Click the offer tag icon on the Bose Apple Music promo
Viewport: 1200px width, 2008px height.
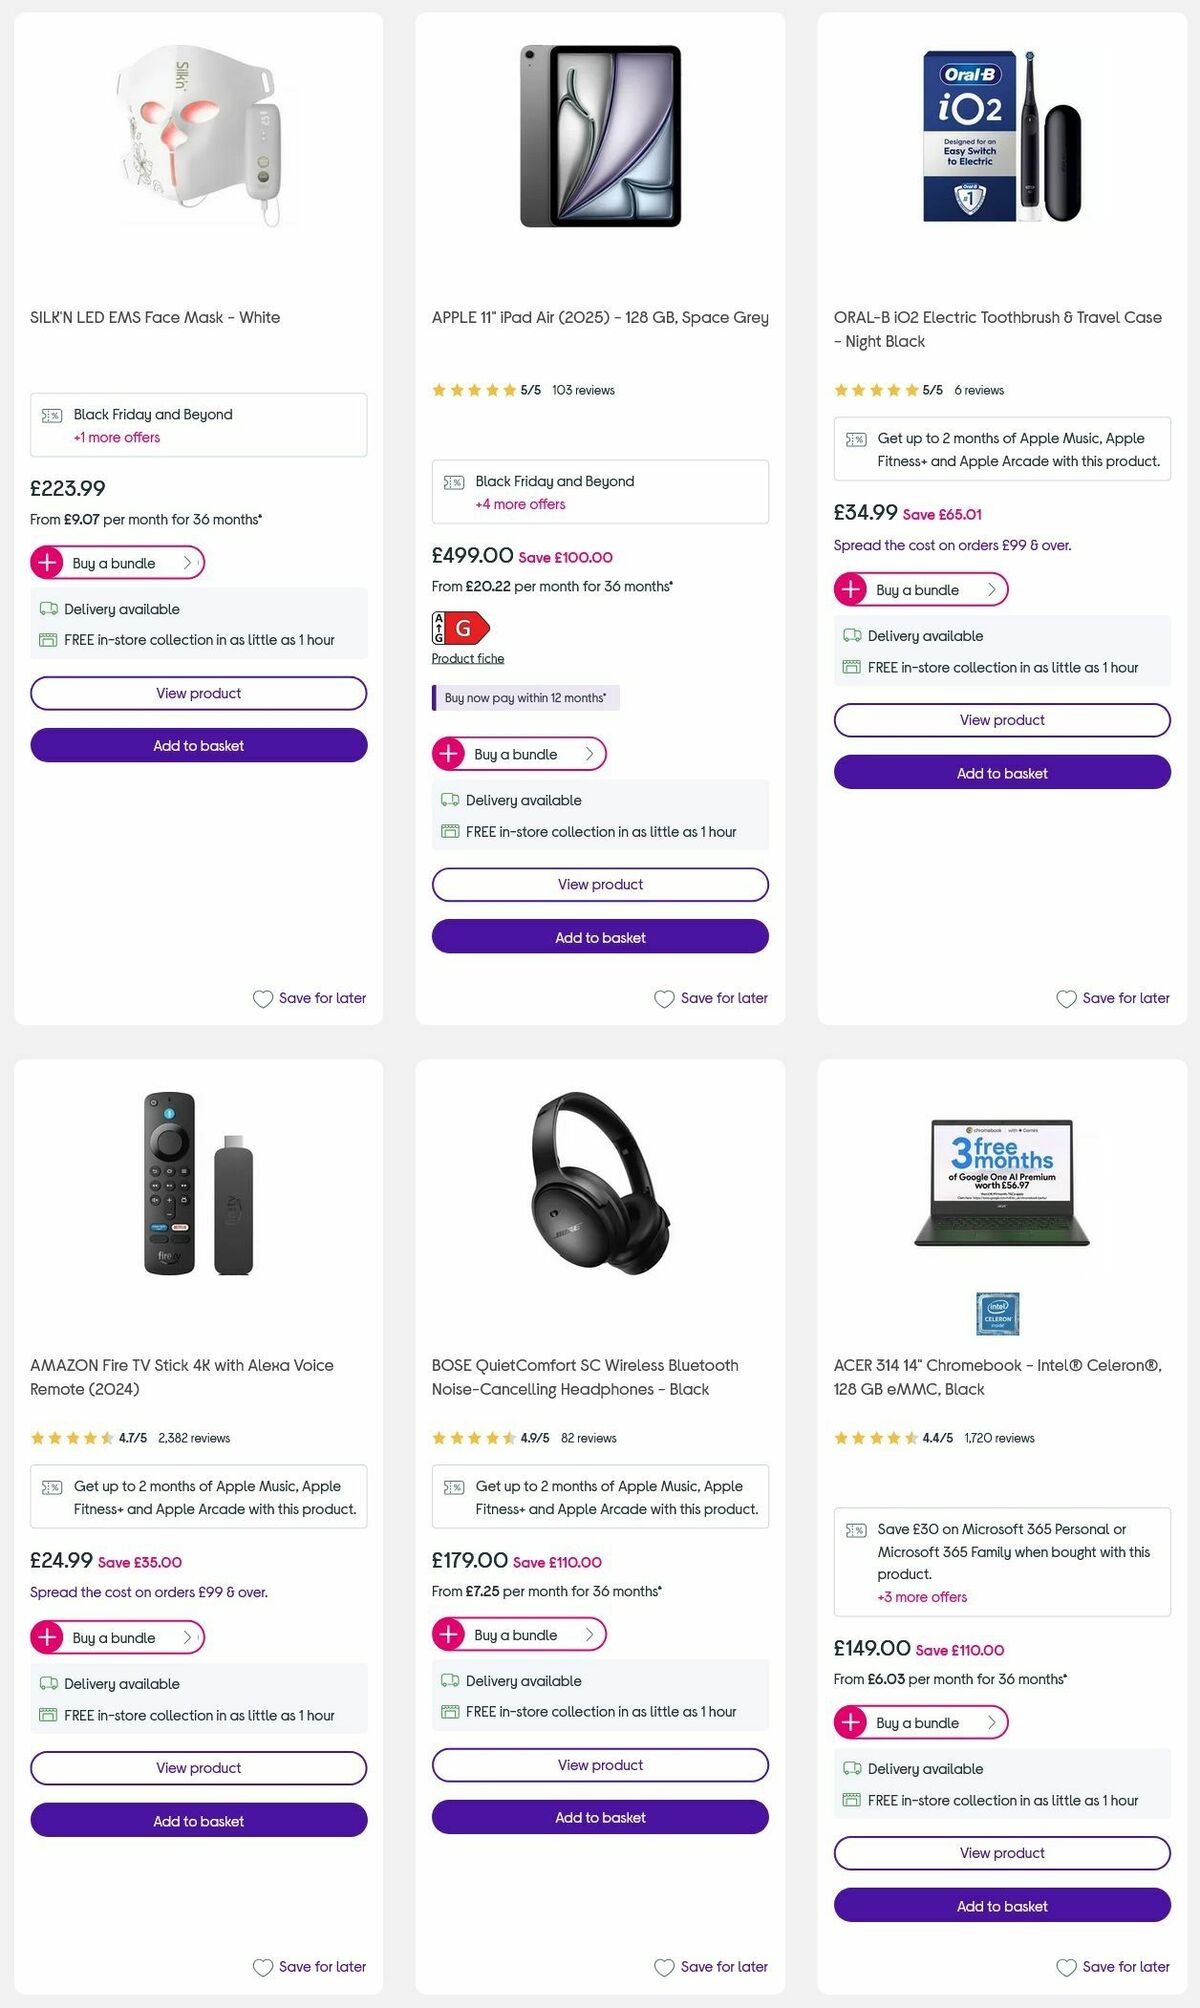point(455,1488)
